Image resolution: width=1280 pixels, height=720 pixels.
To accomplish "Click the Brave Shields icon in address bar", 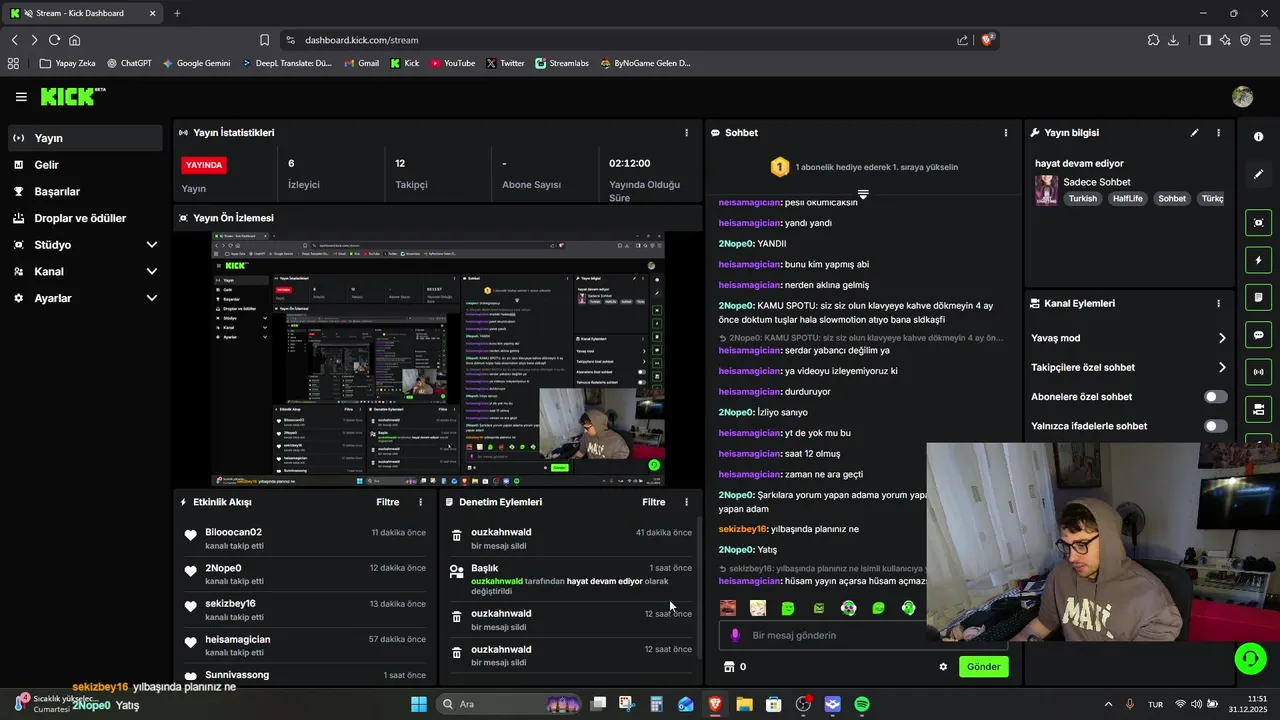I will 988,40.
